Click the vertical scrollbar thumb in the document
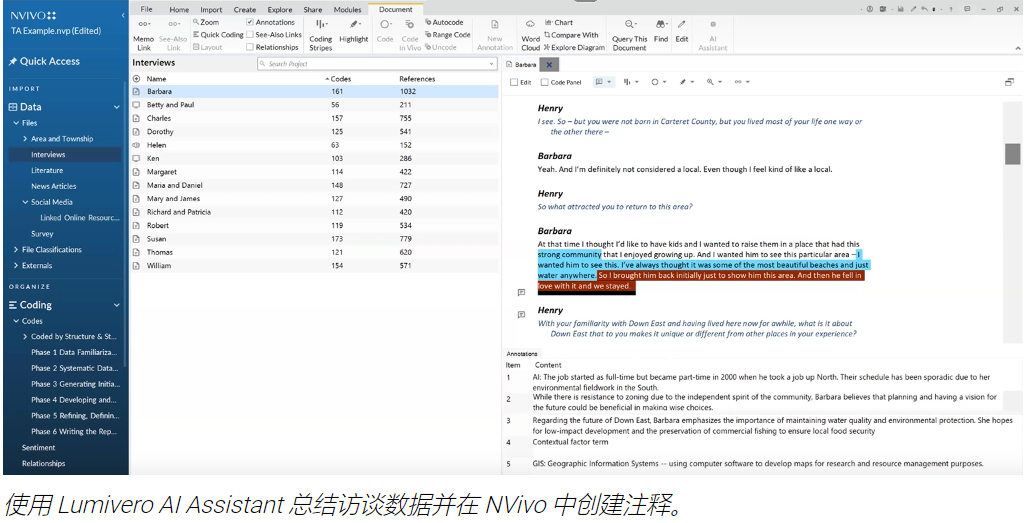The width and height of the screenshot is (1032, 523). coord(1012,153)
